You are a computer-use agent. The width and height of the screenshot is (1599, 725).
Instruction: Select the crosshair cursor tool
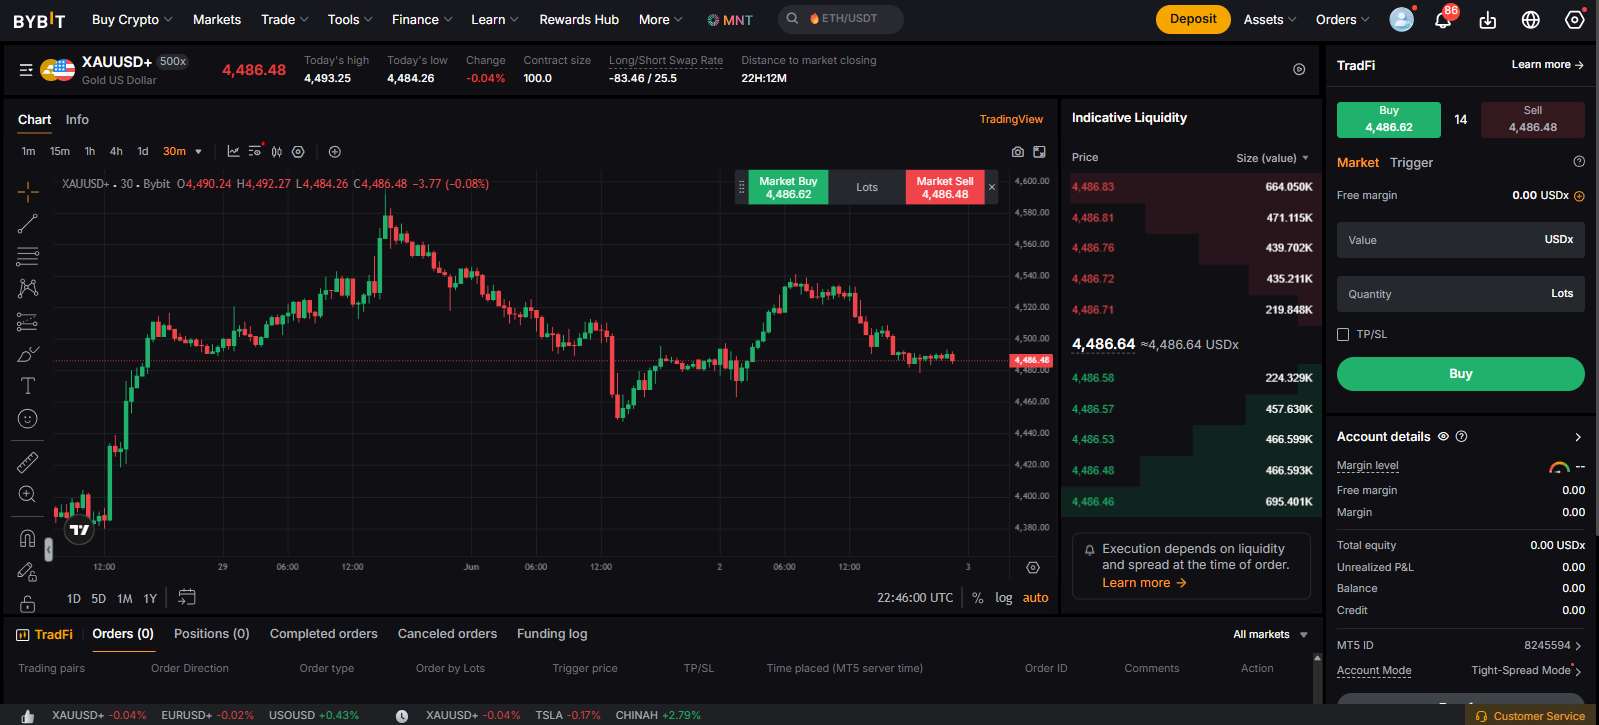click(x=27, y=191)
